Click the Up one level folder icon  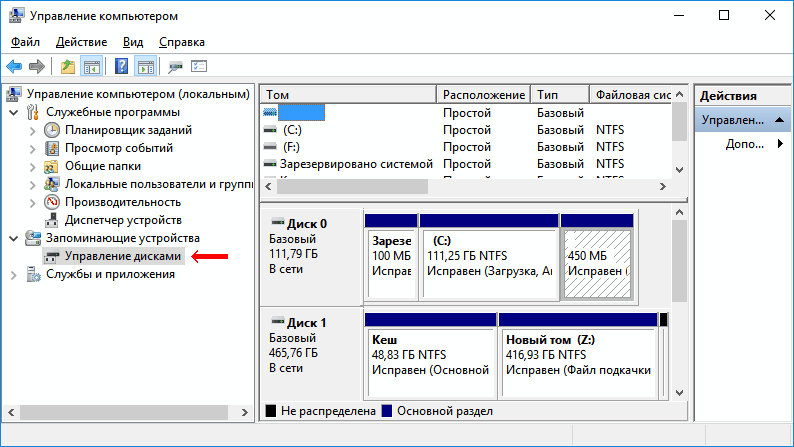(x=68, y=66)
